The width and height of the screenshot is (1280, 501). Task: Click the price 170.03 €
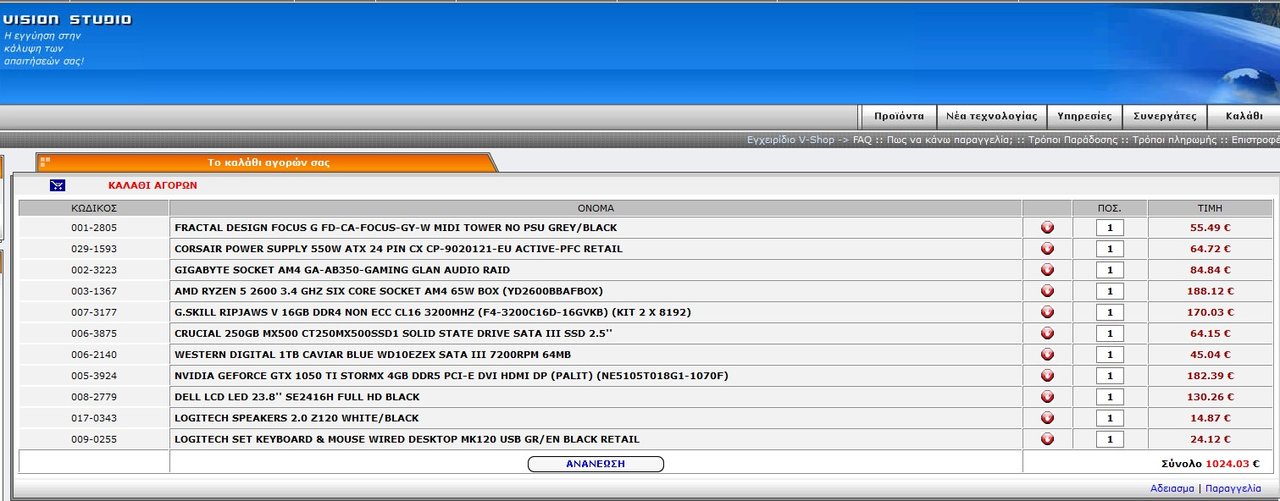[1209, 312]
